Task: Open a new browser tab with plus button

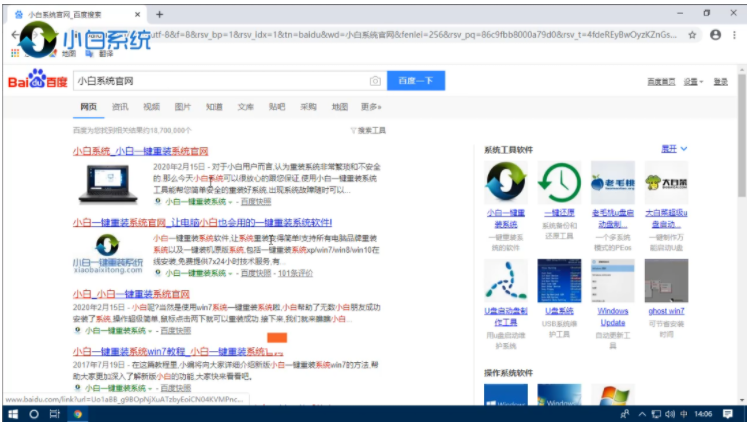Action: click(x=159, y=14)
